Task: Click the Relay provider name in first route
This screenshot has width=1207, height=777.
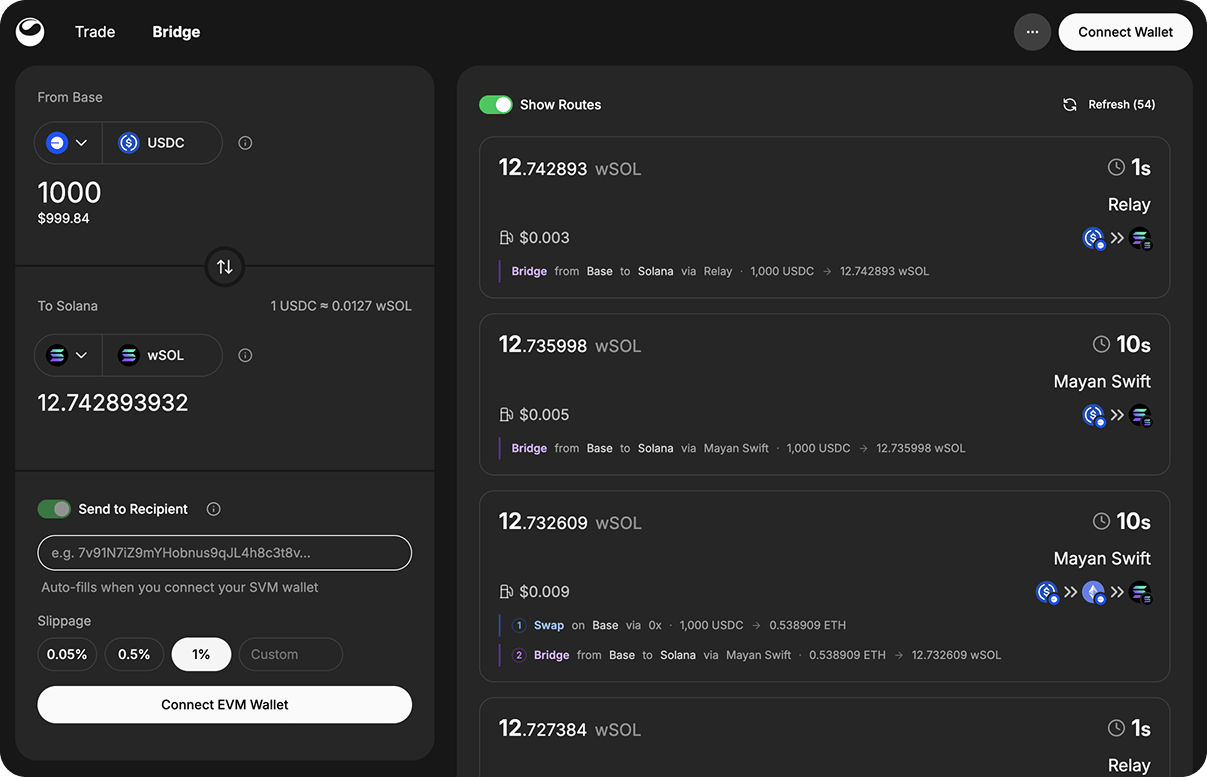Action: (x=1129, y=204)
